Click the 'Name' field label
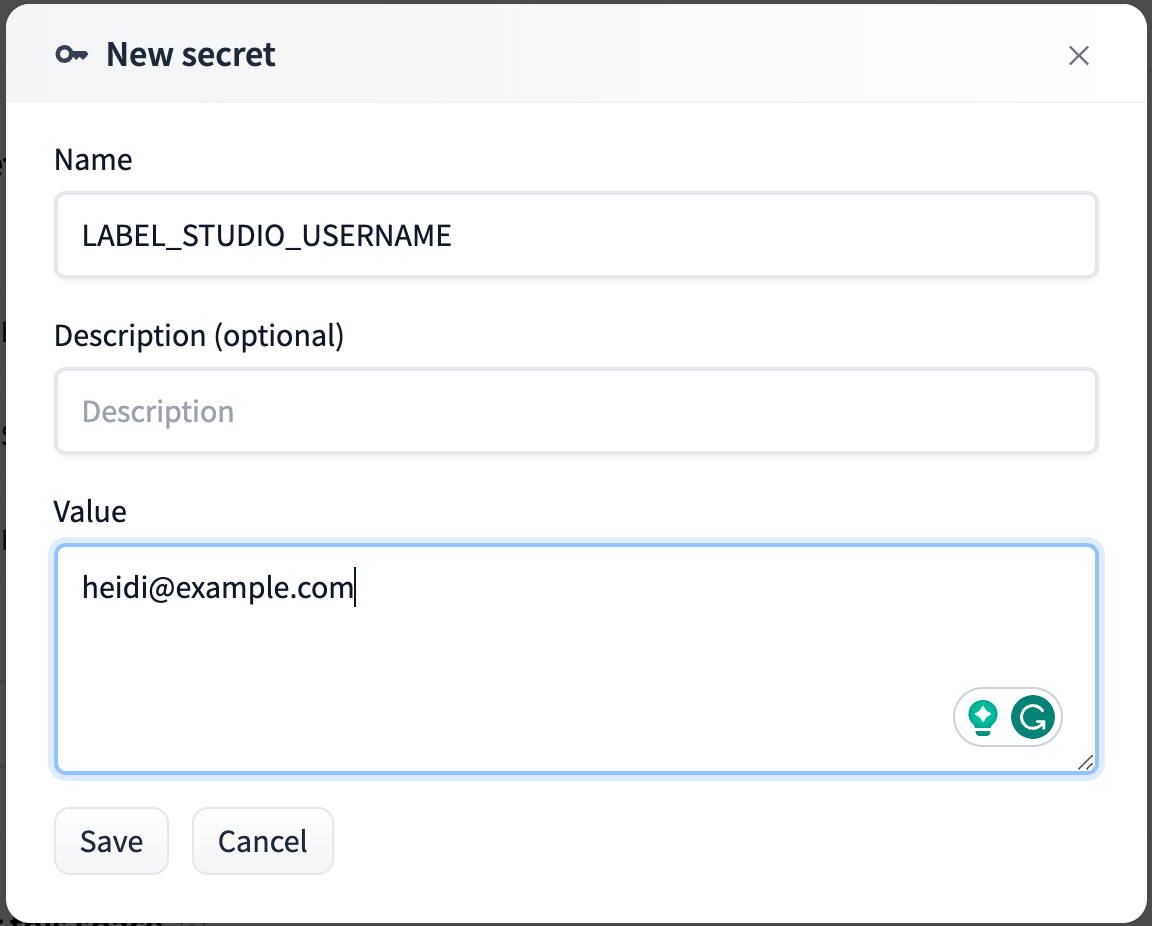The height and width of the screenshot is (926, 1152). (x=93, y=160)
